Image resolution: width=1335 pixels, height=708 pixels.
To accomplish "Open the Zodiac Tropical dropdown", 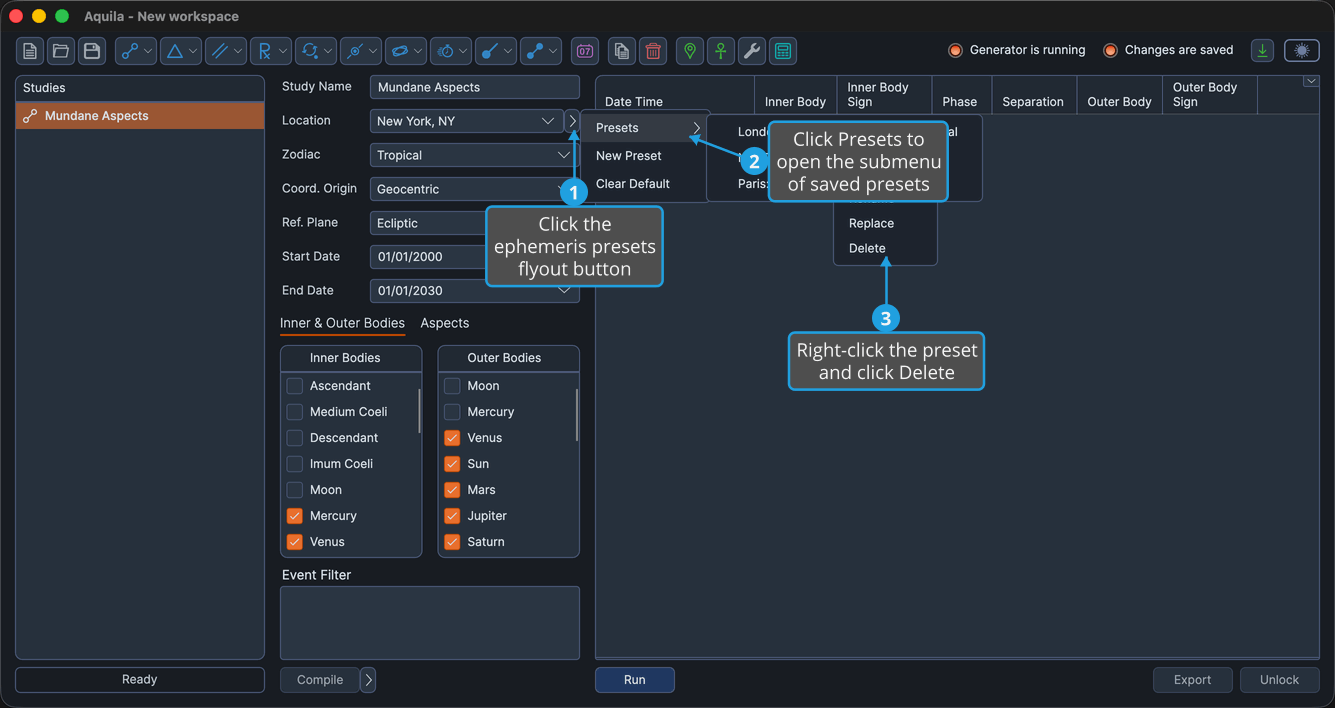I will (474, 155).
